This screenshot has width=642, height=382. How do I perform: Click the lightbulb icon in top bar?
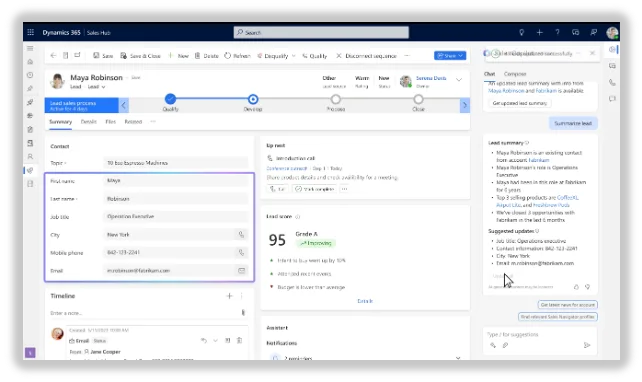(x=521, y=32)
